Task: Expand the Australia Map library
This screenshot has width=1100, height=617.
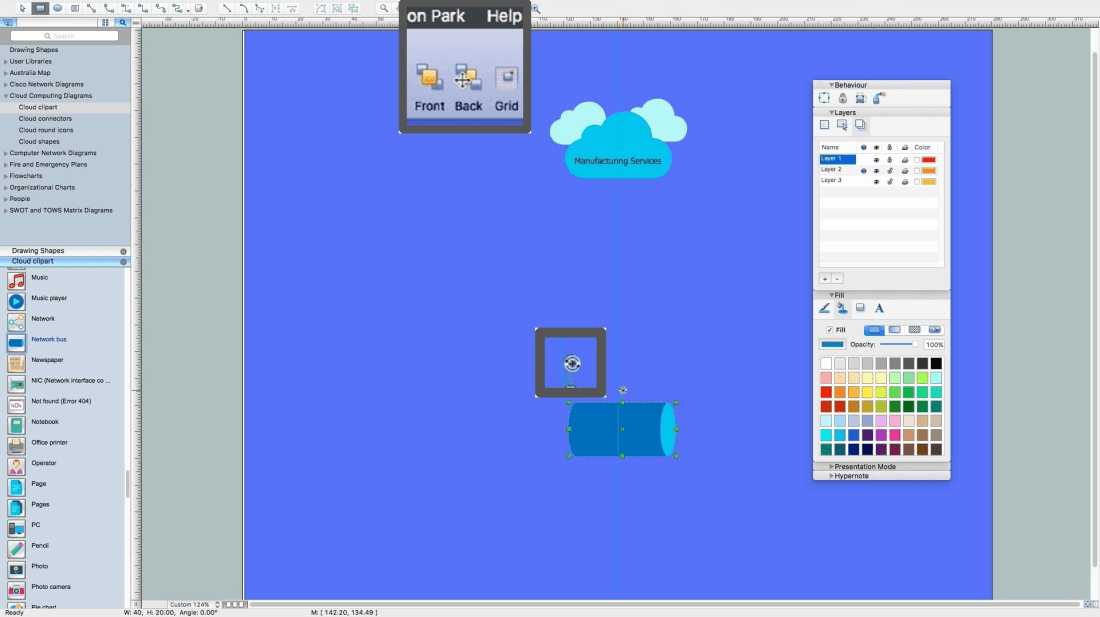Action: (x=6, y=73)
